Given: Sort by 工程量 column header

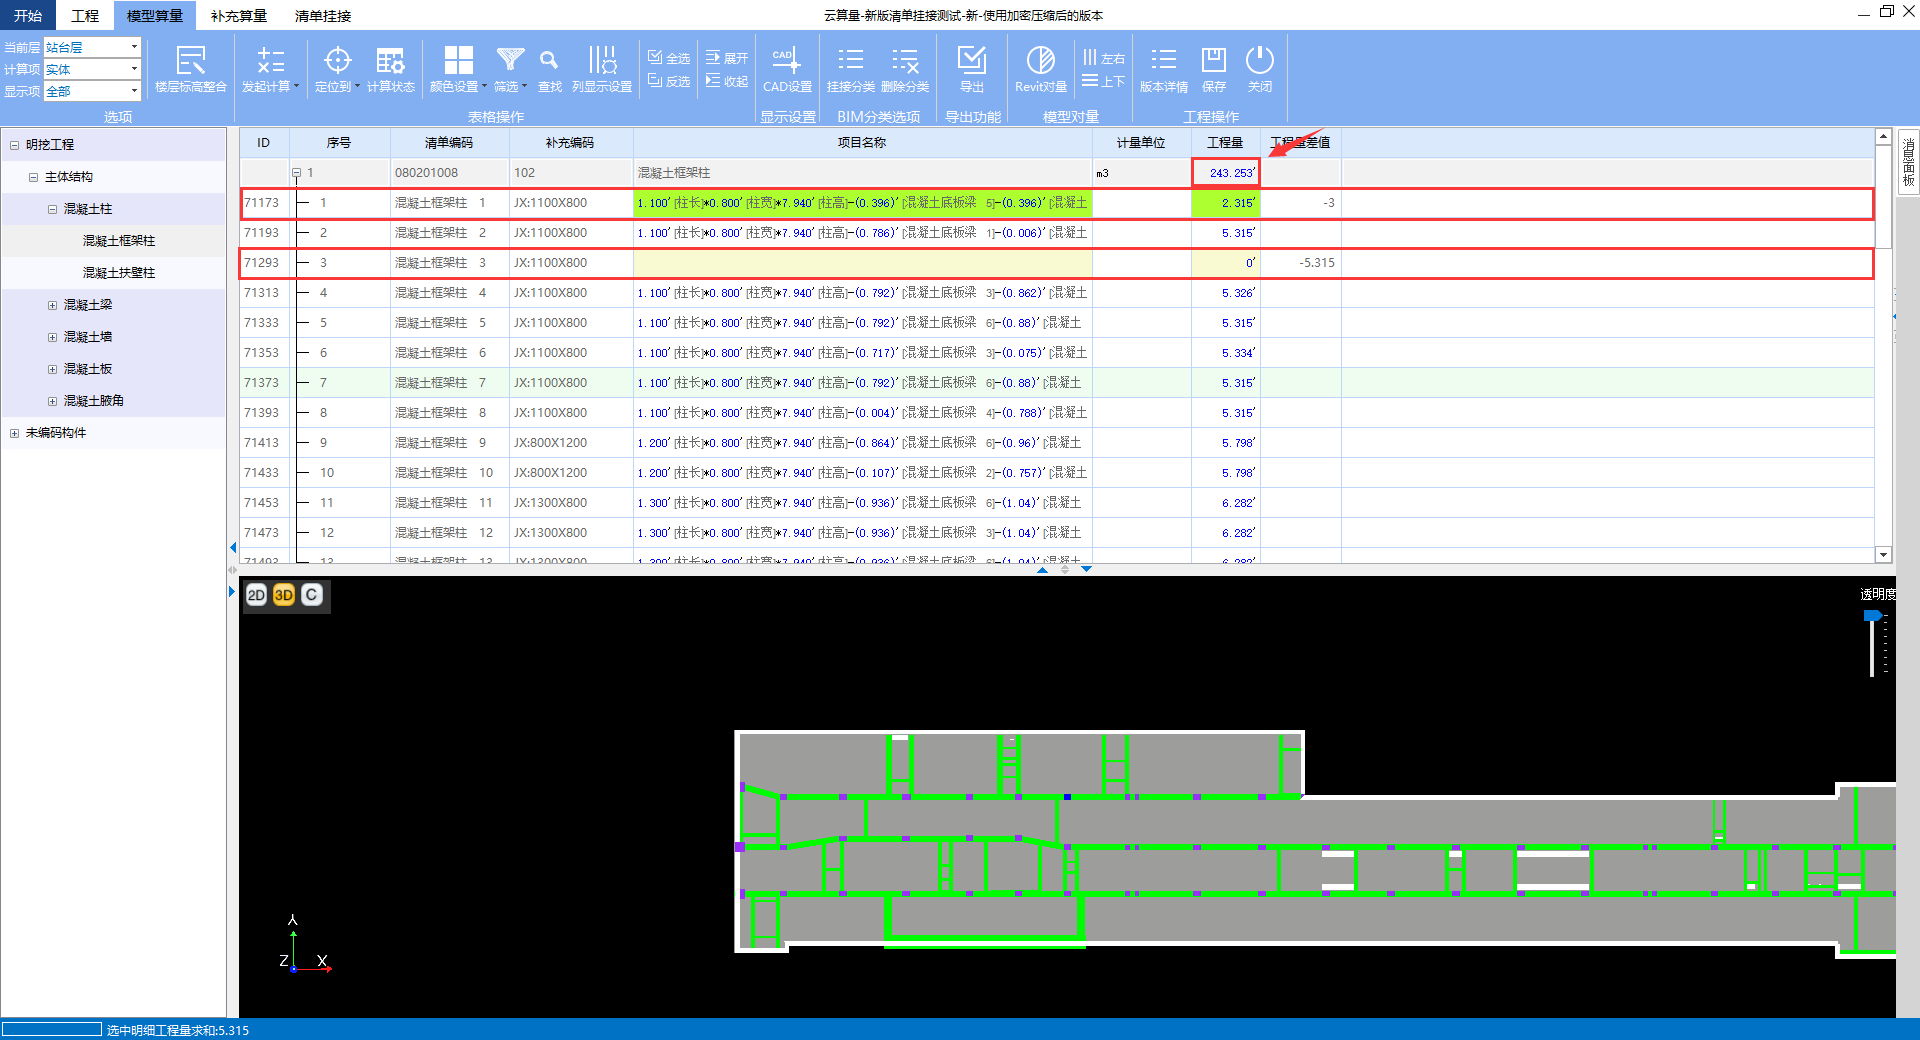Looking at the screenshot, I should click(x=1225, y=143).
